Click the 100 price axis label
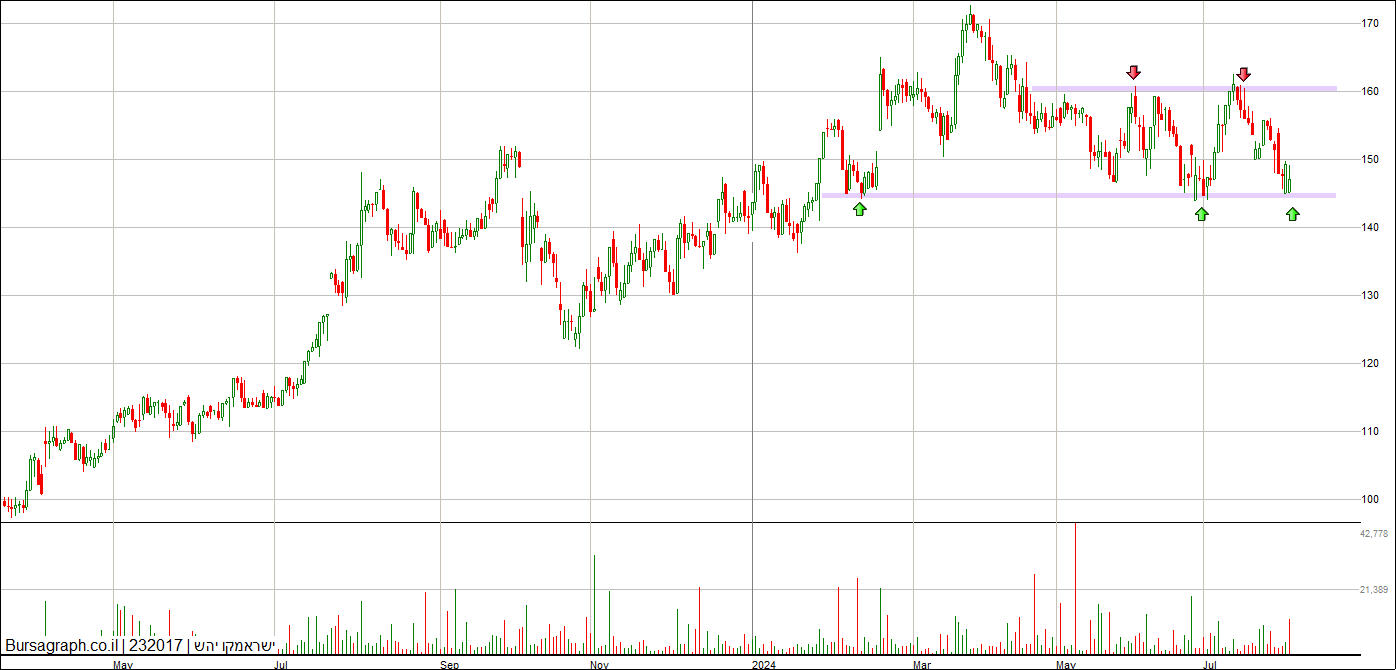 tap(1370, 499)
